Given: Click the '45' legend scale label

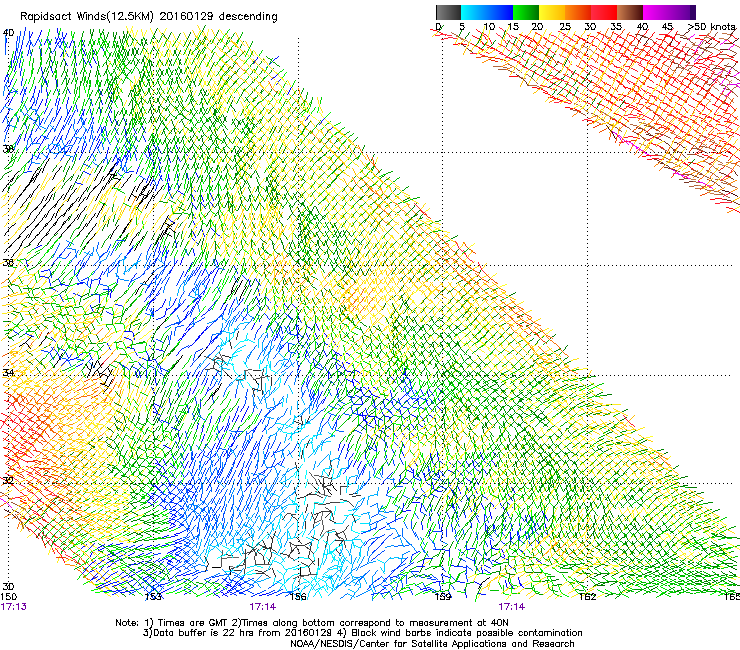Looking at the screenshot, I should [667, 26].
